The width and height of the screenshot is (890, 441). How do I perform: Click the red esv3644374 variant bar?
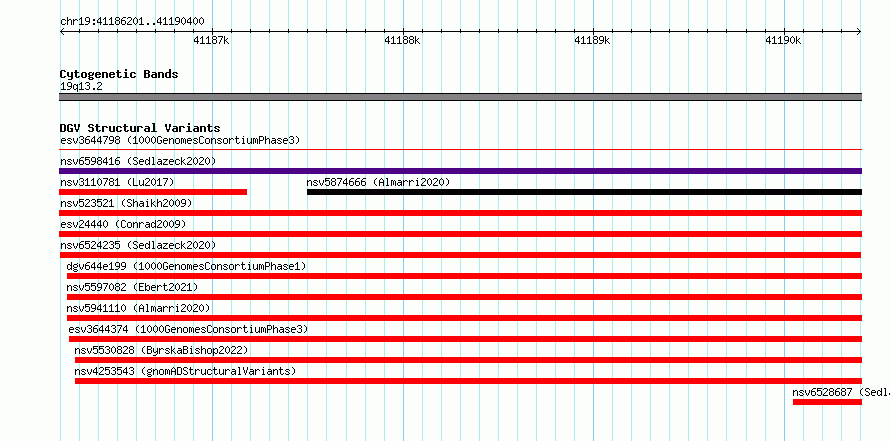[x=465, y=339]
